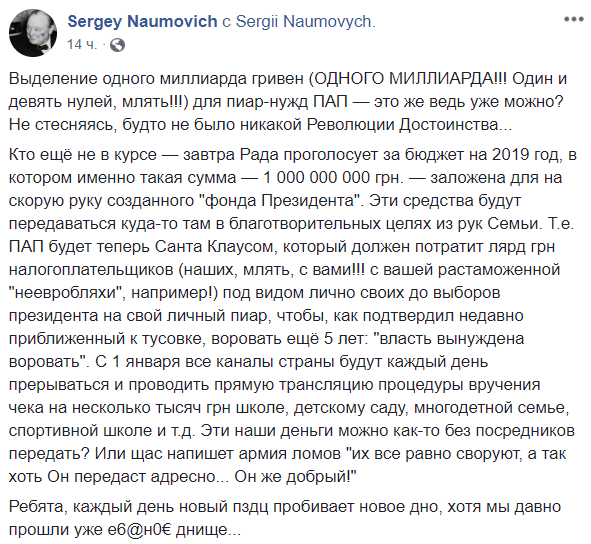Open the post options three-dot menu
591x544 pixels.
pyautogui.click(x=574, y=20)
